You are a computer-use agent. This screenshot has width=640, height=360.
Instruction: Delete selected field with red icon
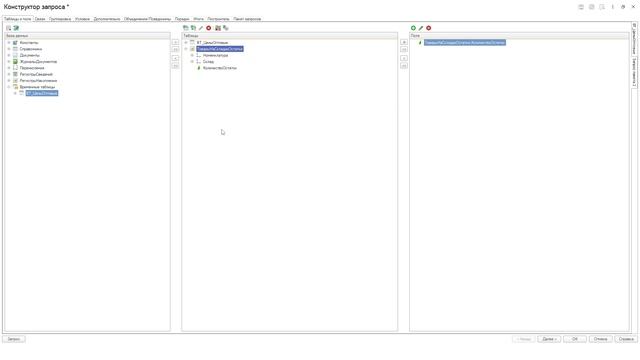(x=429, y=28)
